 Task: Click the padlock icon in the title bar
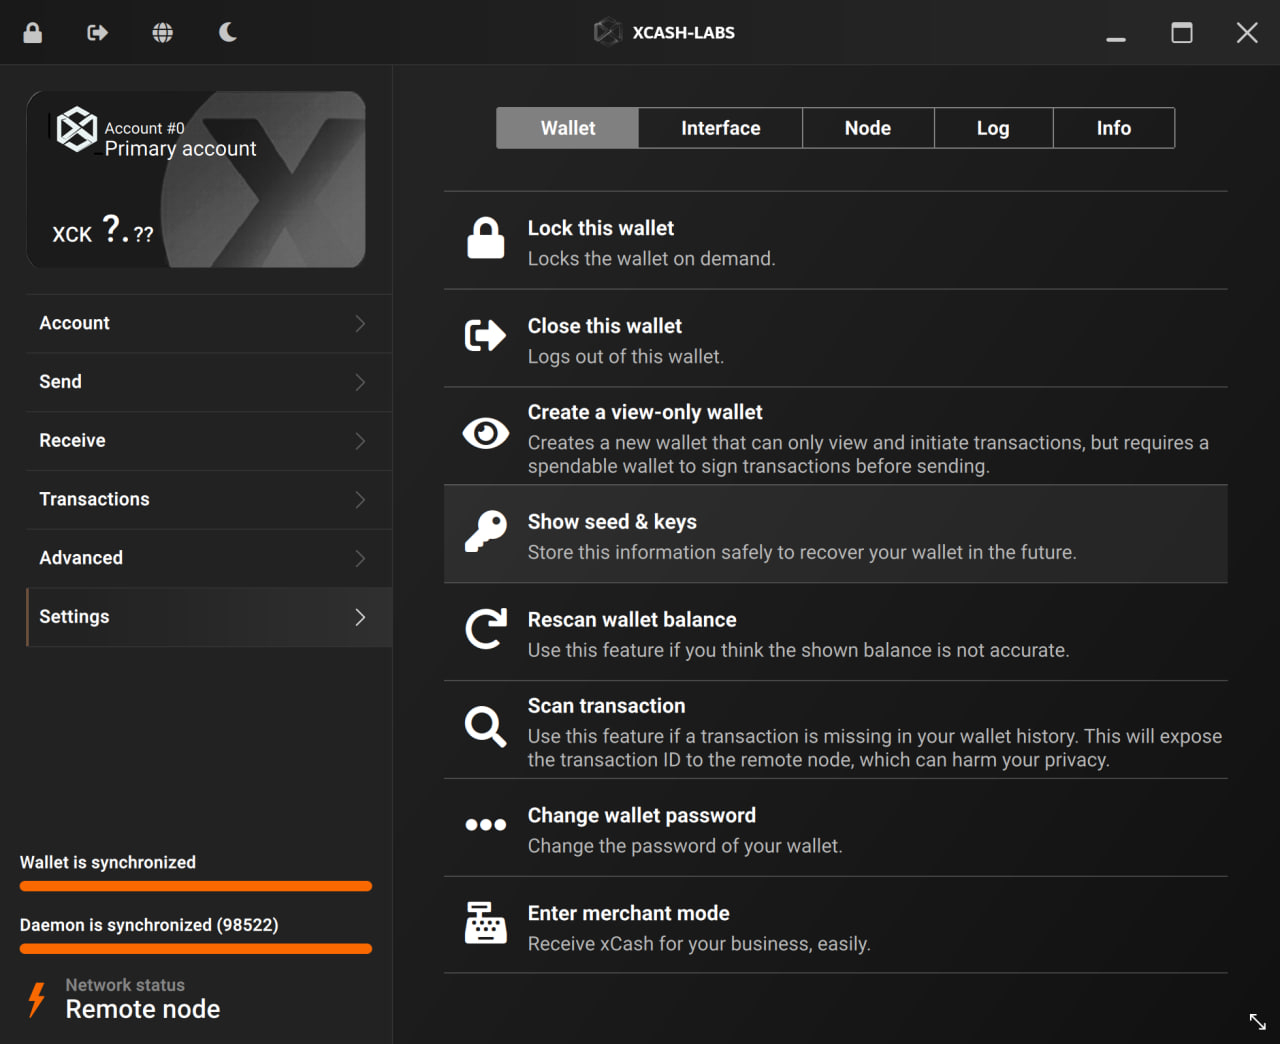(x=33, y=33)
